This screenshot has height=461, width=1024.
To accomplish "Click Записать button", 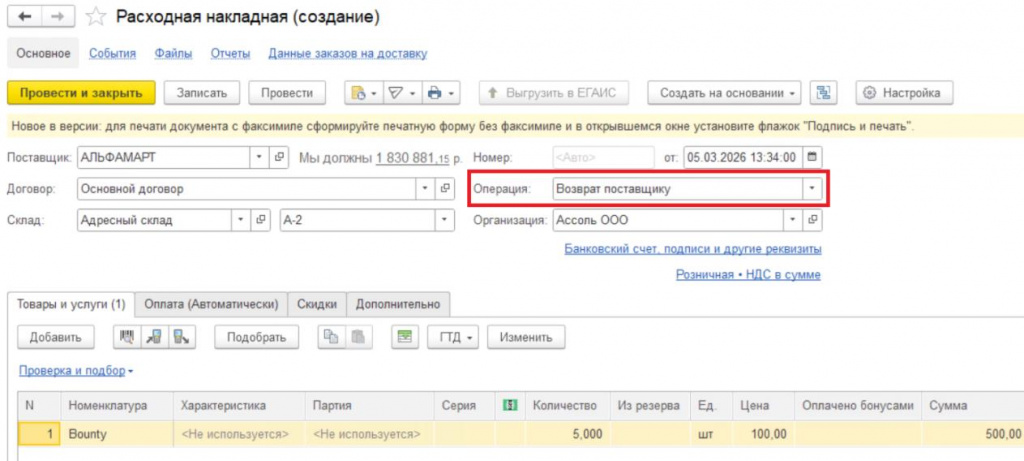I will (202, 93).
